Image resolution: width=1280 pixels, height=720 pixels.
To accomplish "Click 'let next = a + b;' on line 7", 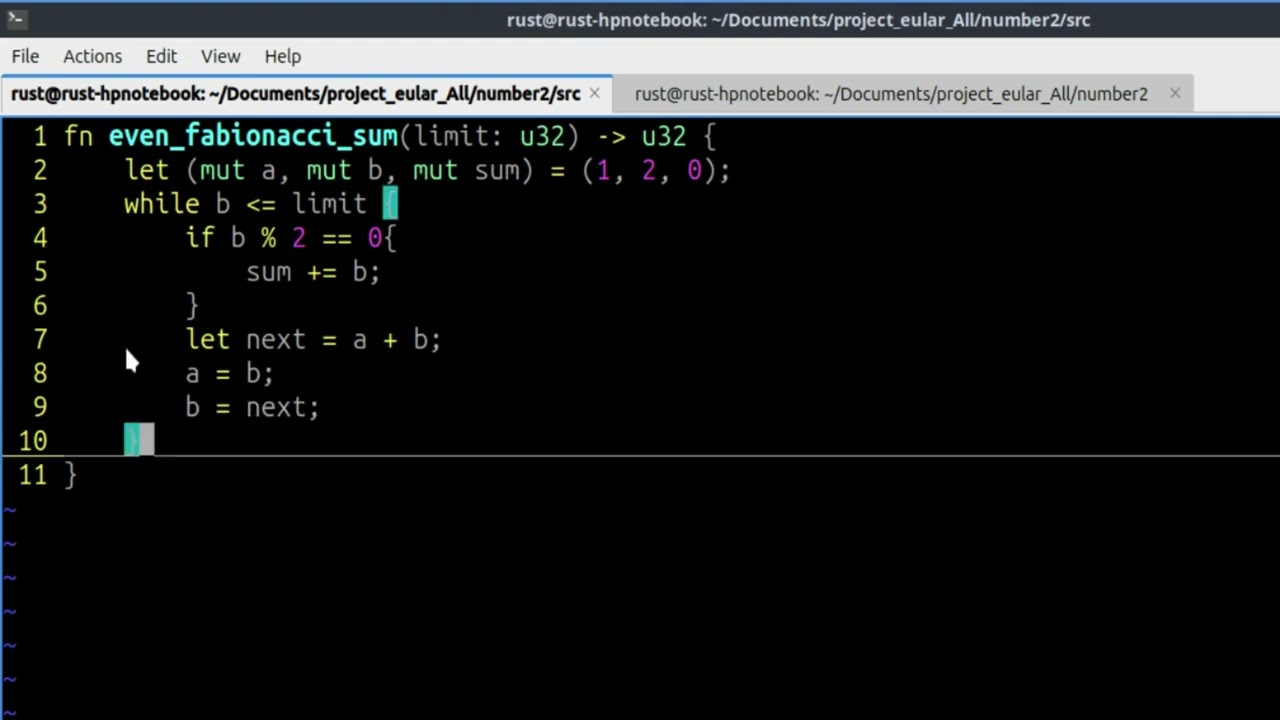I will point(313,340).
